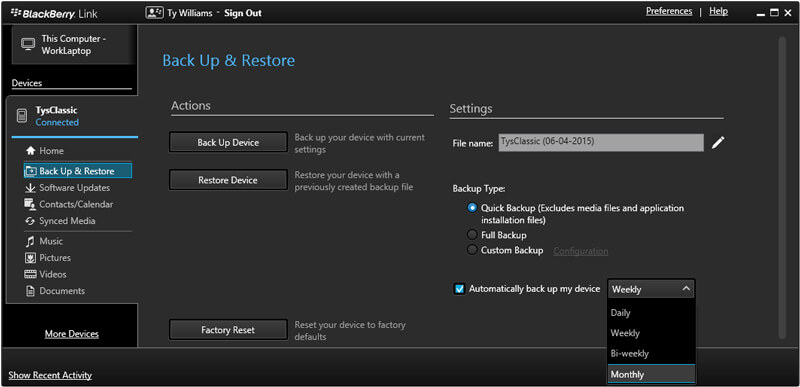Uncheck Automatically back up my device
800x387 pixels.
point(459,289)
